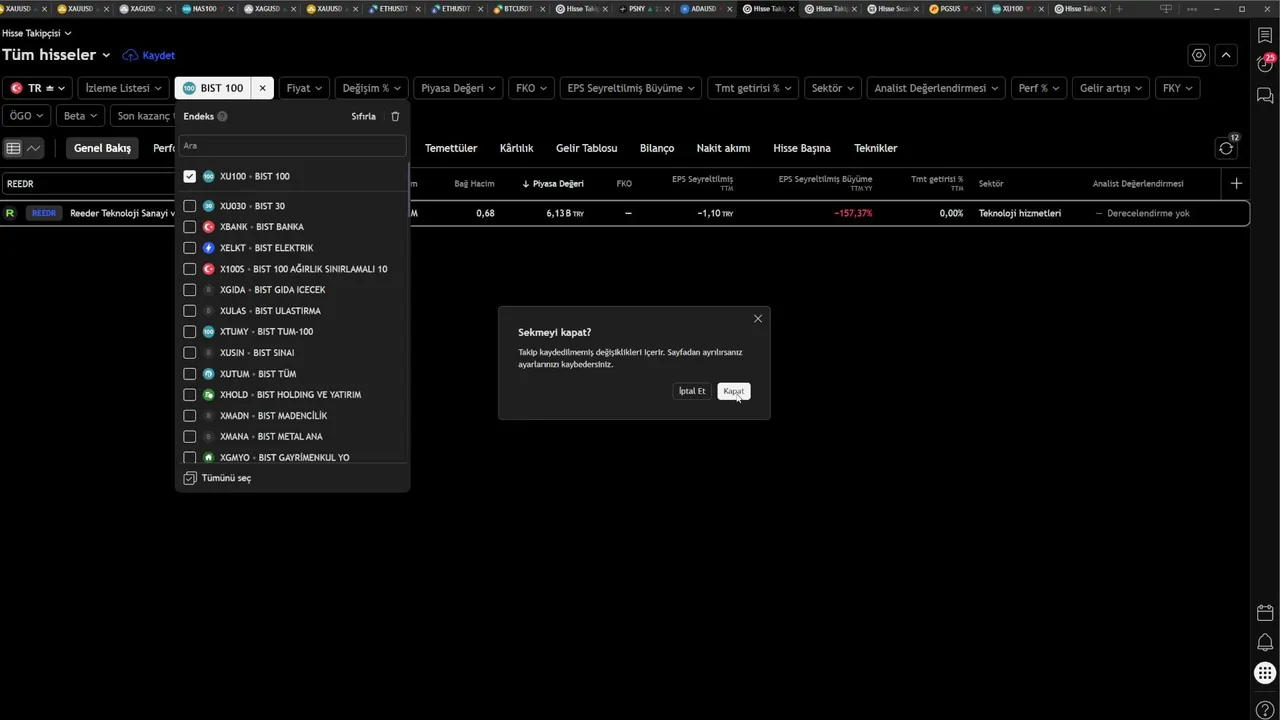This screenshot has height=720, width=1280.
Task: Open the watchlist icon in right sidebar
Action: [x=1265, y=35]
